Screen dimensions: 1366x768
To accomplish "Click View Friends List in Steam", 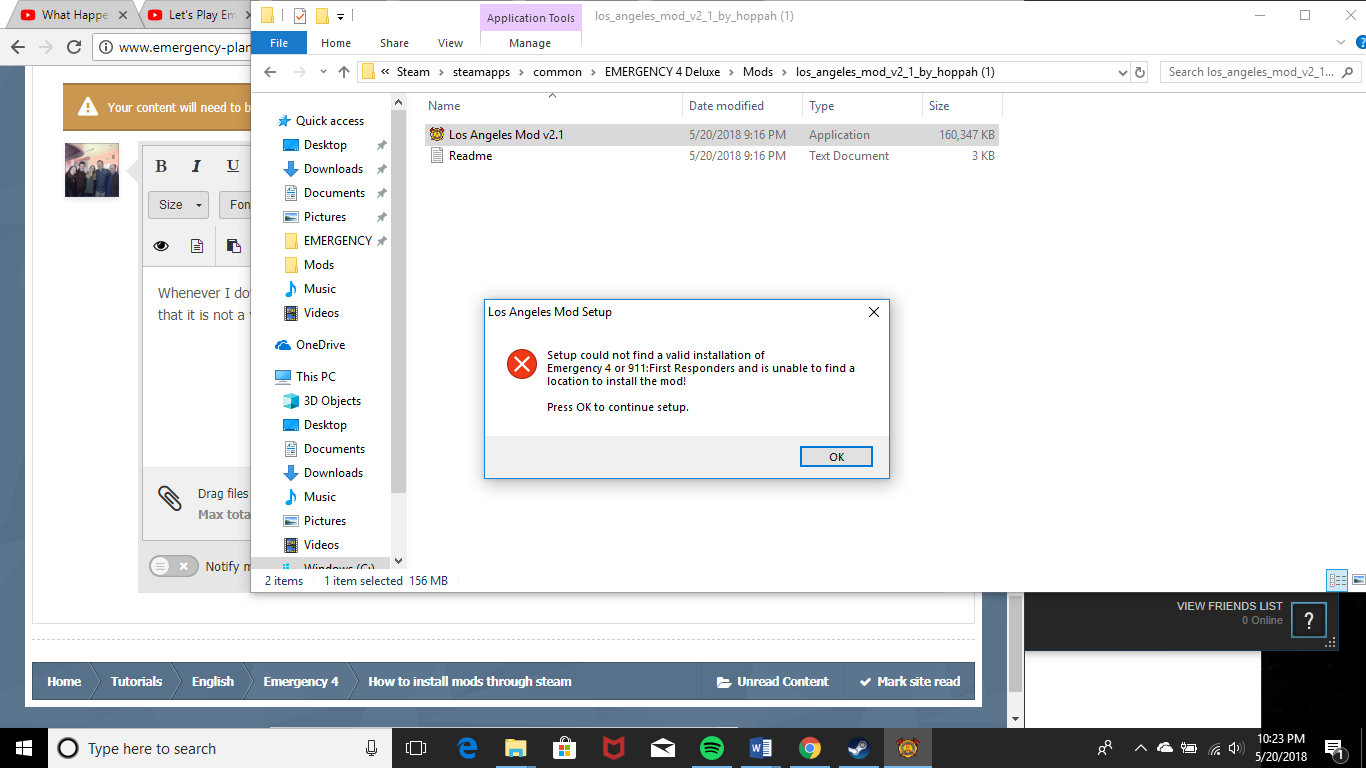I will (x=1229, y=606).
